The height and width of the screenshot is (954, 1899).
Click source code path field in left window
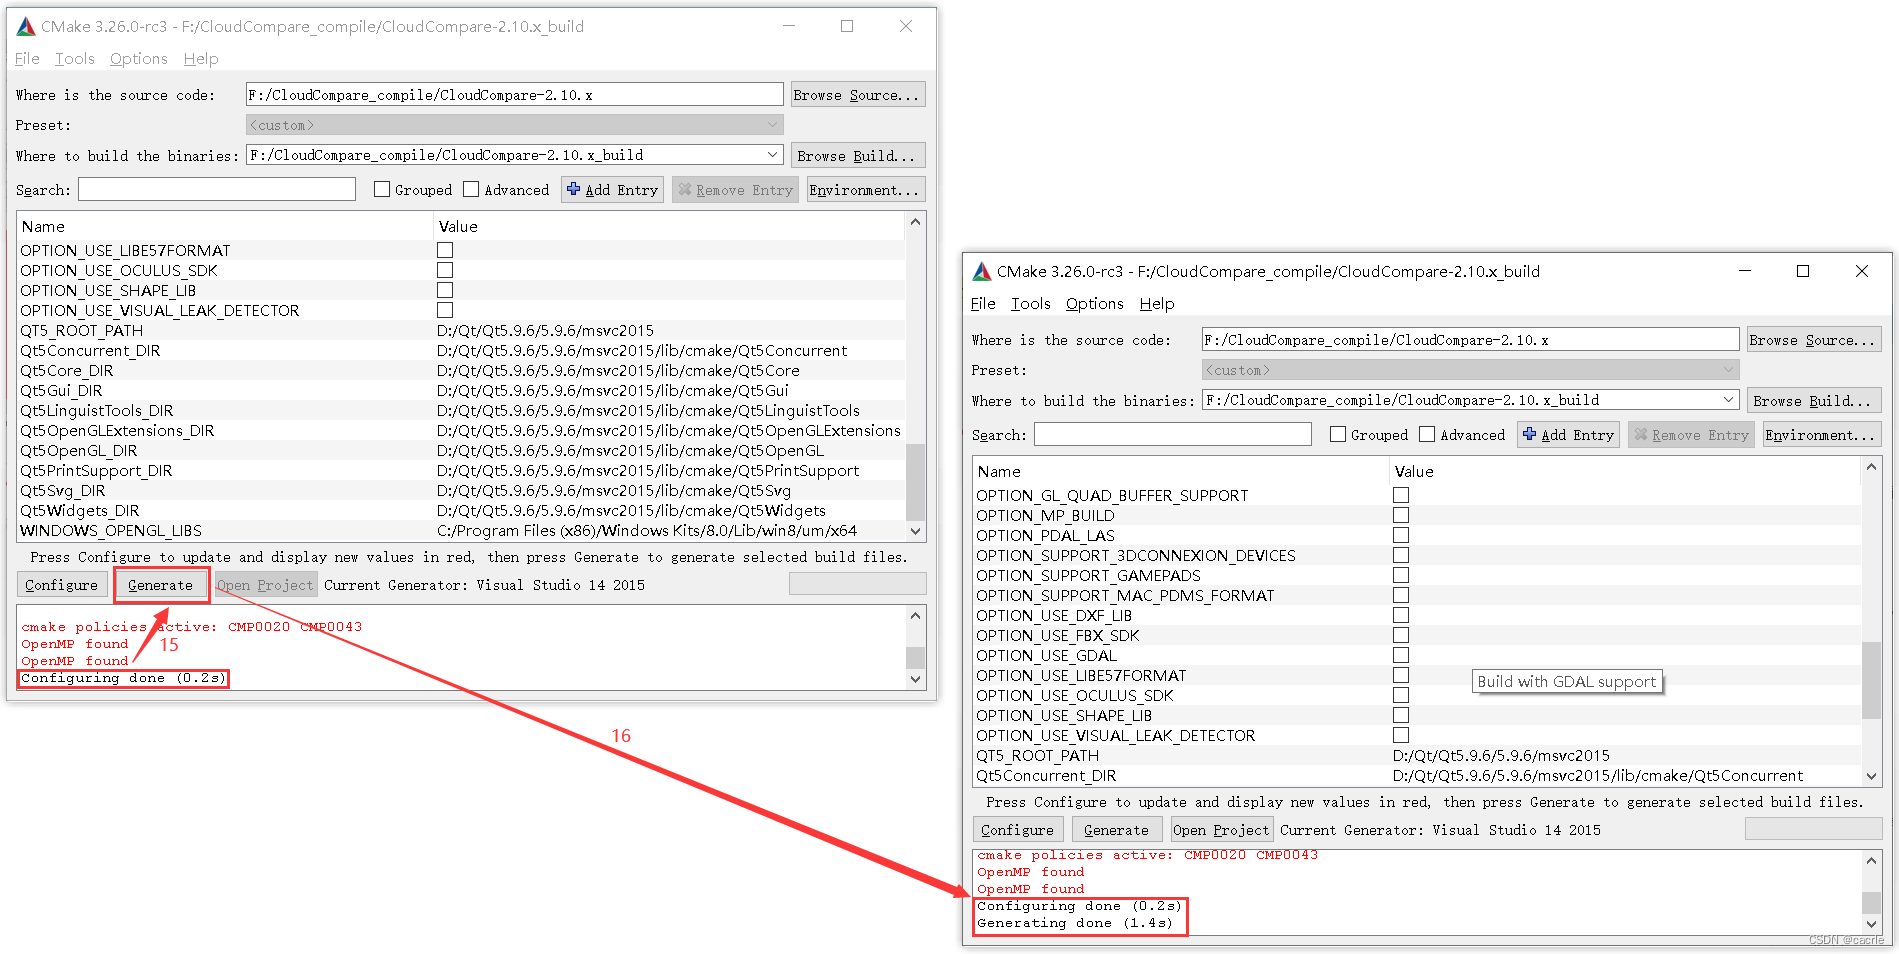click(x=515, y=95)
